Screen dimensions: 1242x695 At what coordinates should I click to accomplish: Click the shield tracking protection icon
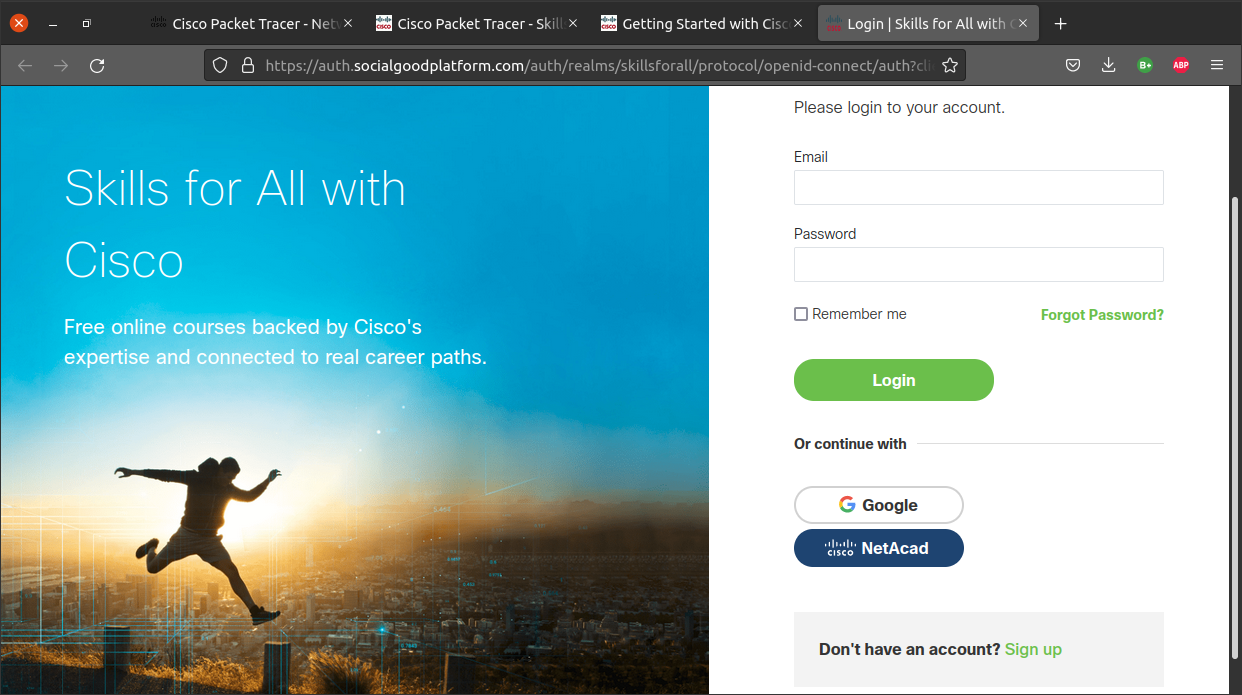(x=221, y=65)
